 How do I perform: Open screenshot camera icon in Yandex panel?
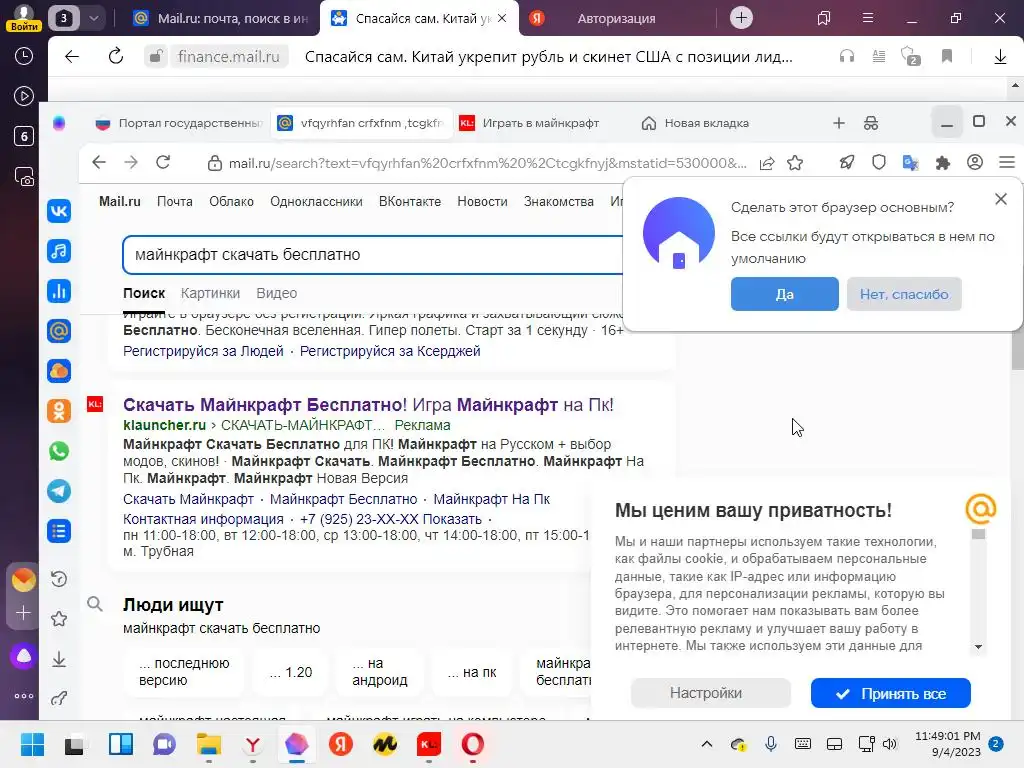pyautogui.click(x=24, y=177)
